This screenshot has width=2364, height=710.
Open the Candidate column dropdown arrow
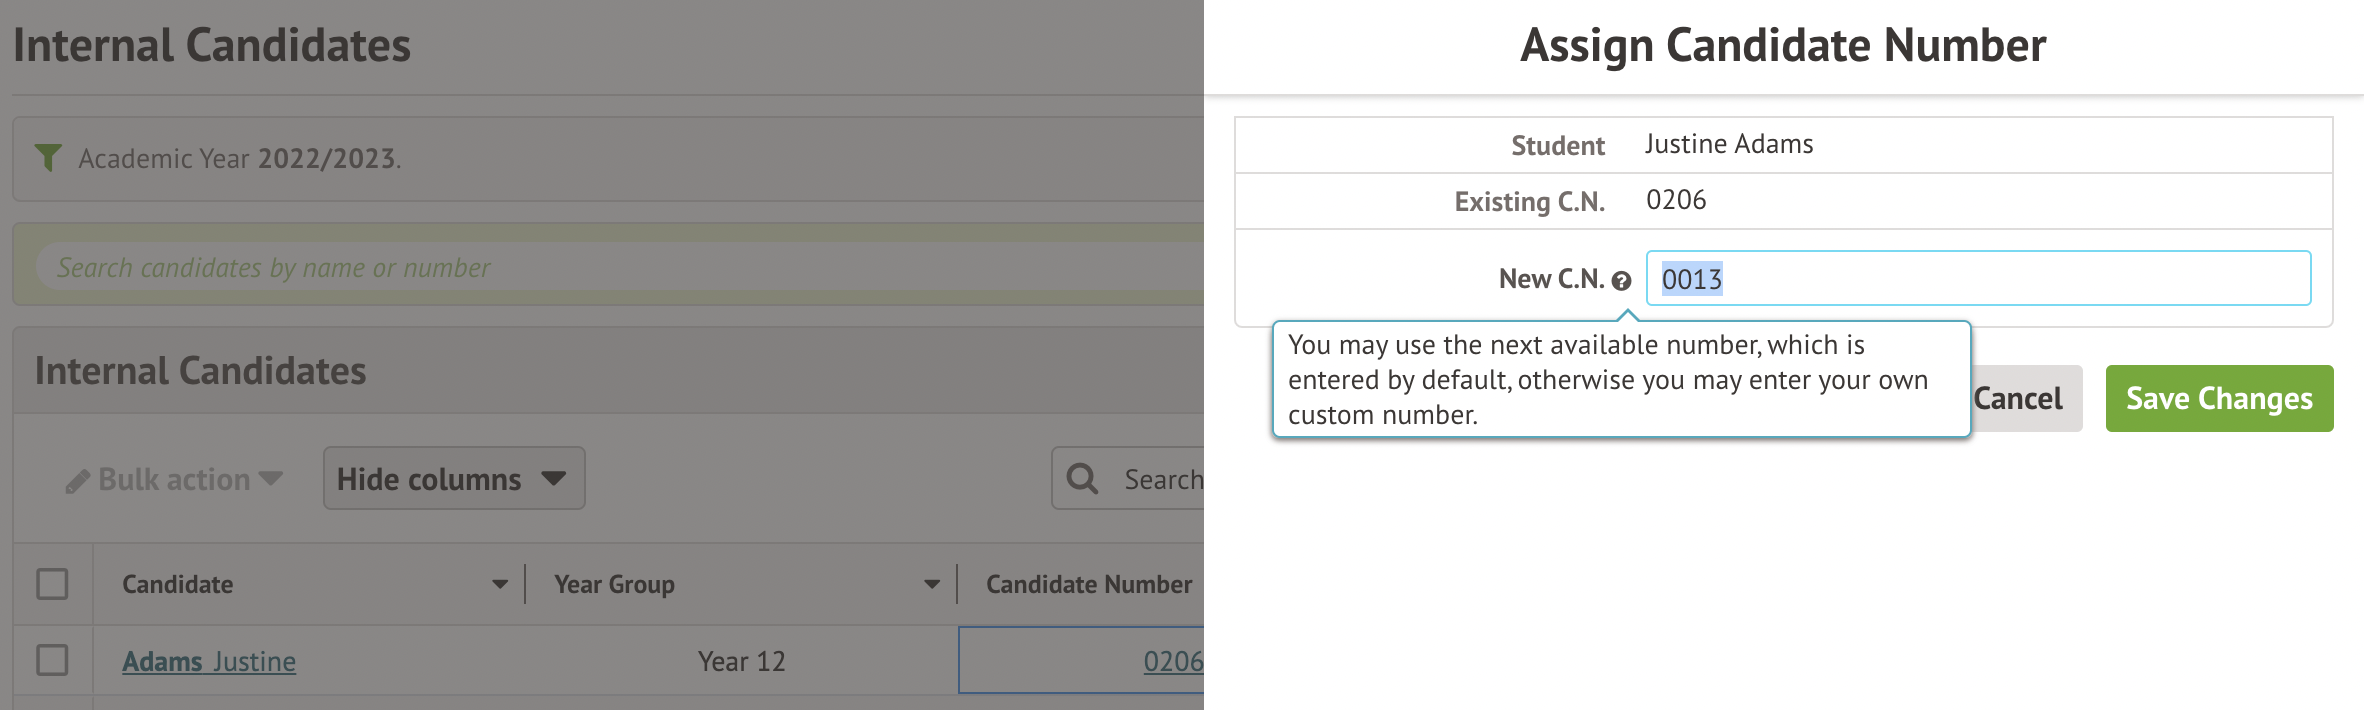click(500, 584)
